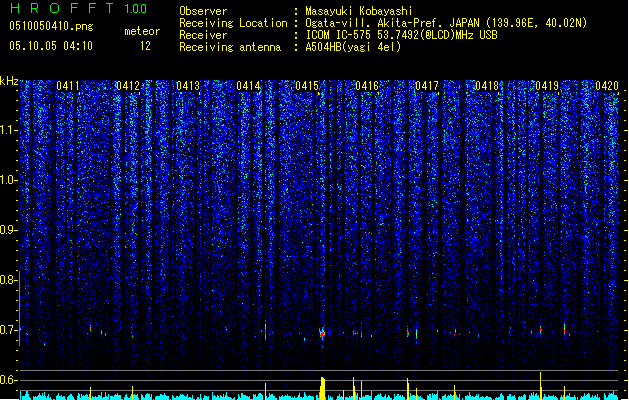The height and width of the screenshot is (400, 629).
Task: Click the 'meteor' label
Action: (142, 31)
